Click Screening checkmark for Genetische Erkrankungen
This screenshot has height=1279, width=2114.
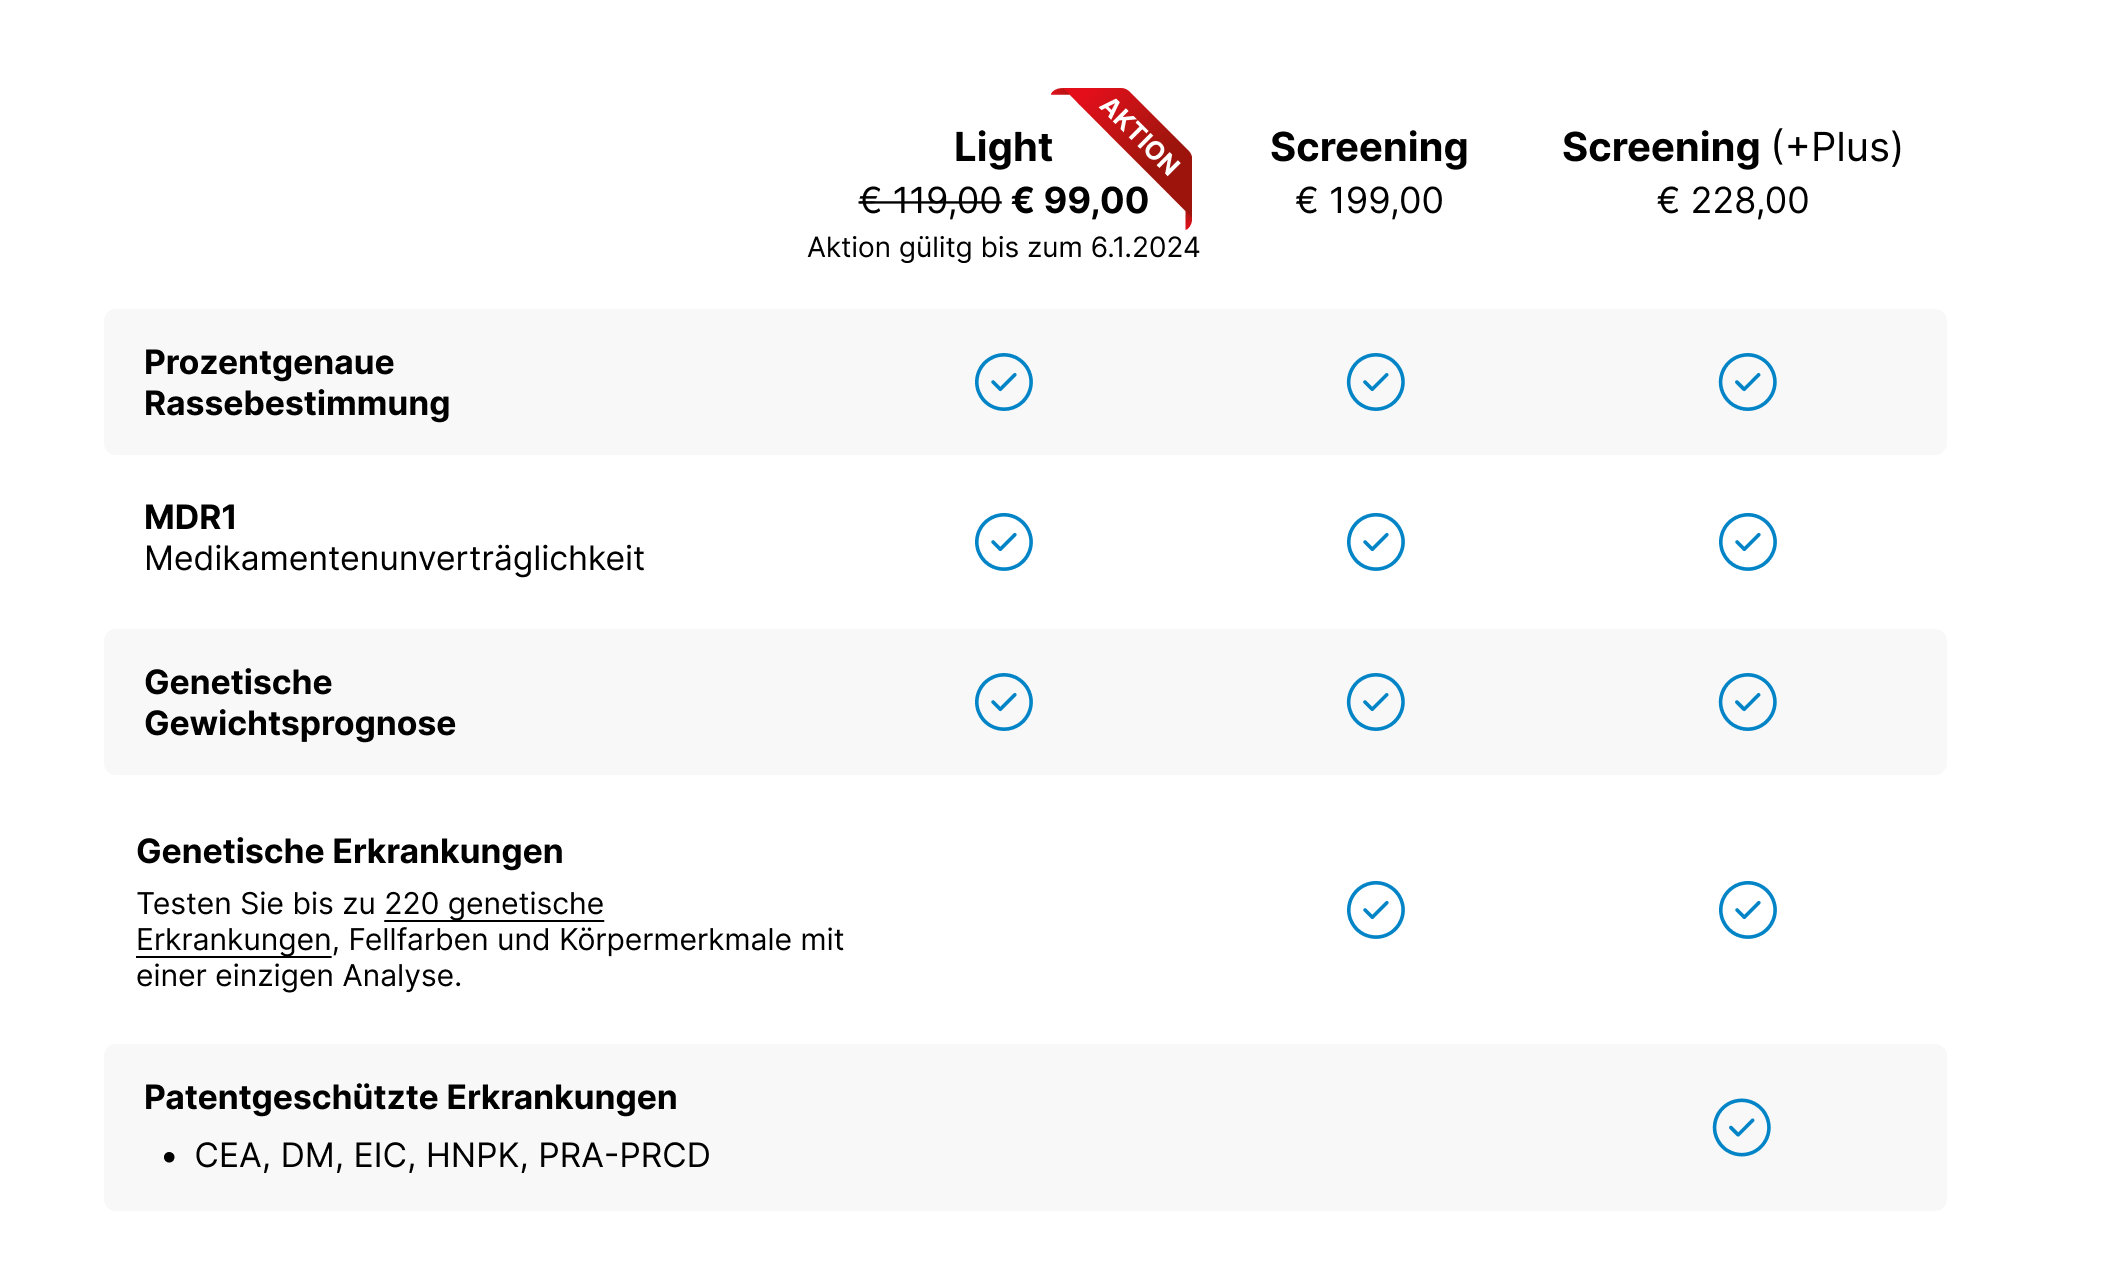pyautogui.click(x=1375, y=910)
